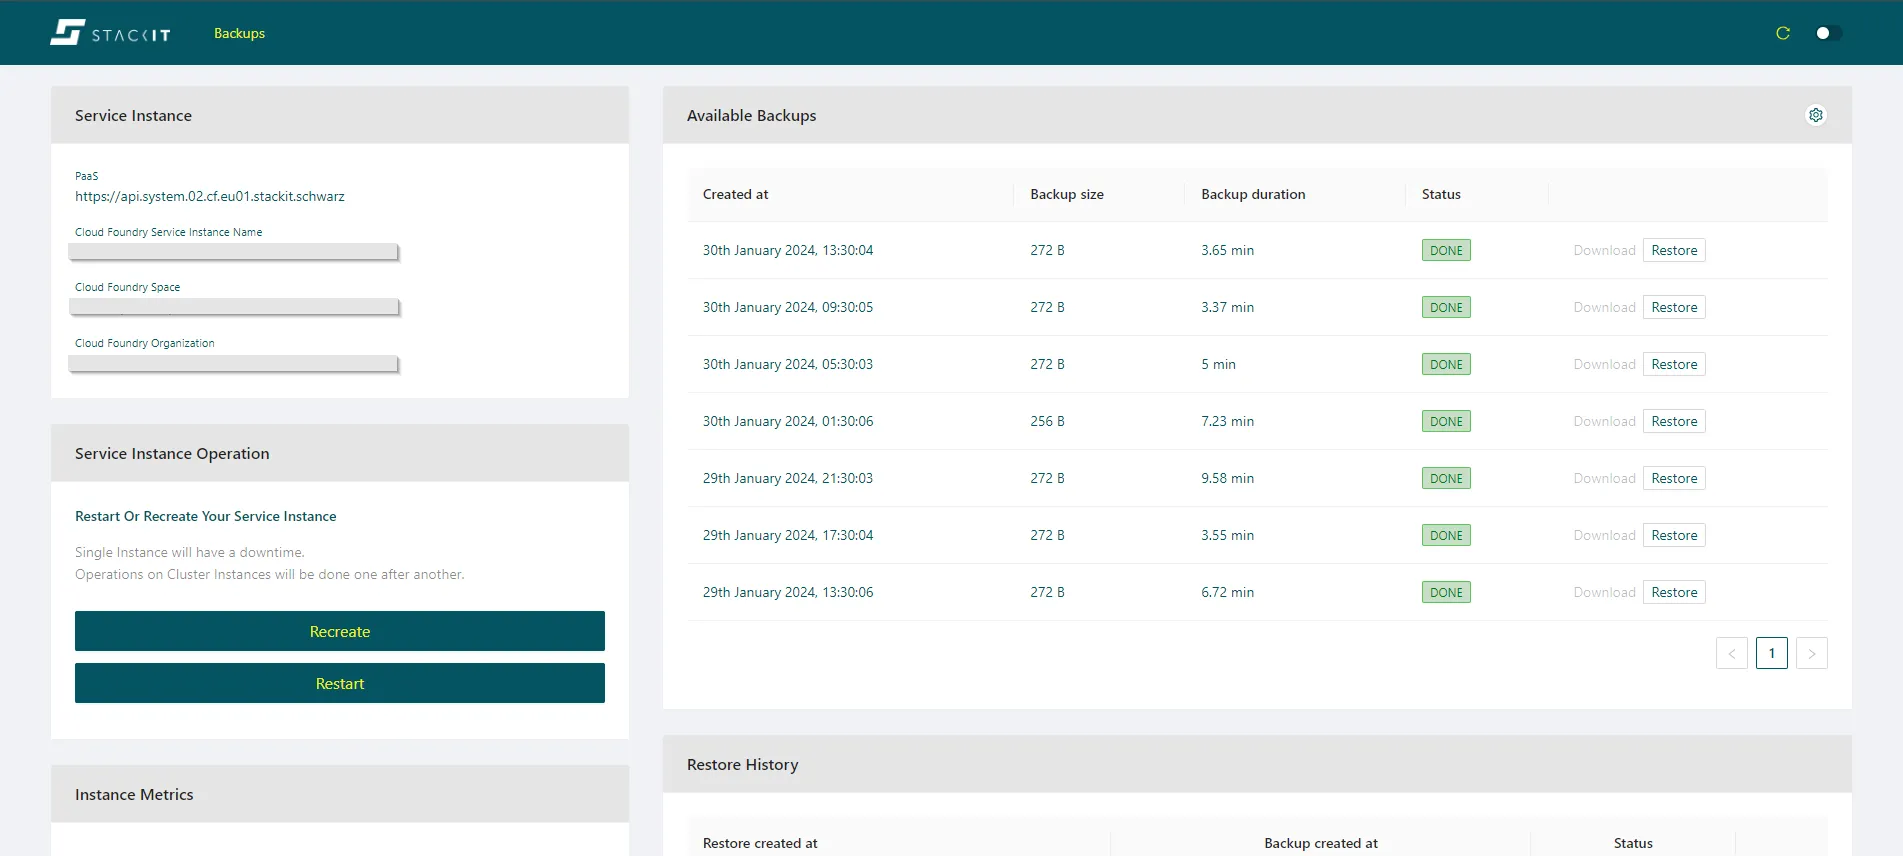The height and width of the screenshot is (856, 1903).
Task: Click the Created at column header
Action: click(735, 194)
